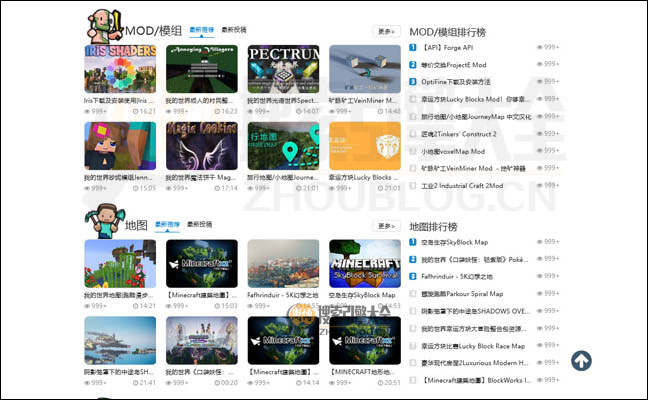Open the 阴影笼罩下的中途岛 map thumbnail

(120, 340)
